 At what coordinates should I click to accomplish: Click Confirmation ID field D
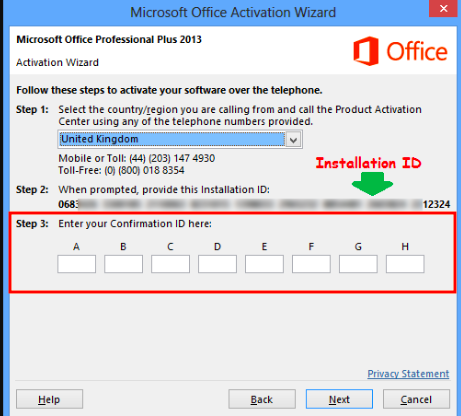pos(217,264)
